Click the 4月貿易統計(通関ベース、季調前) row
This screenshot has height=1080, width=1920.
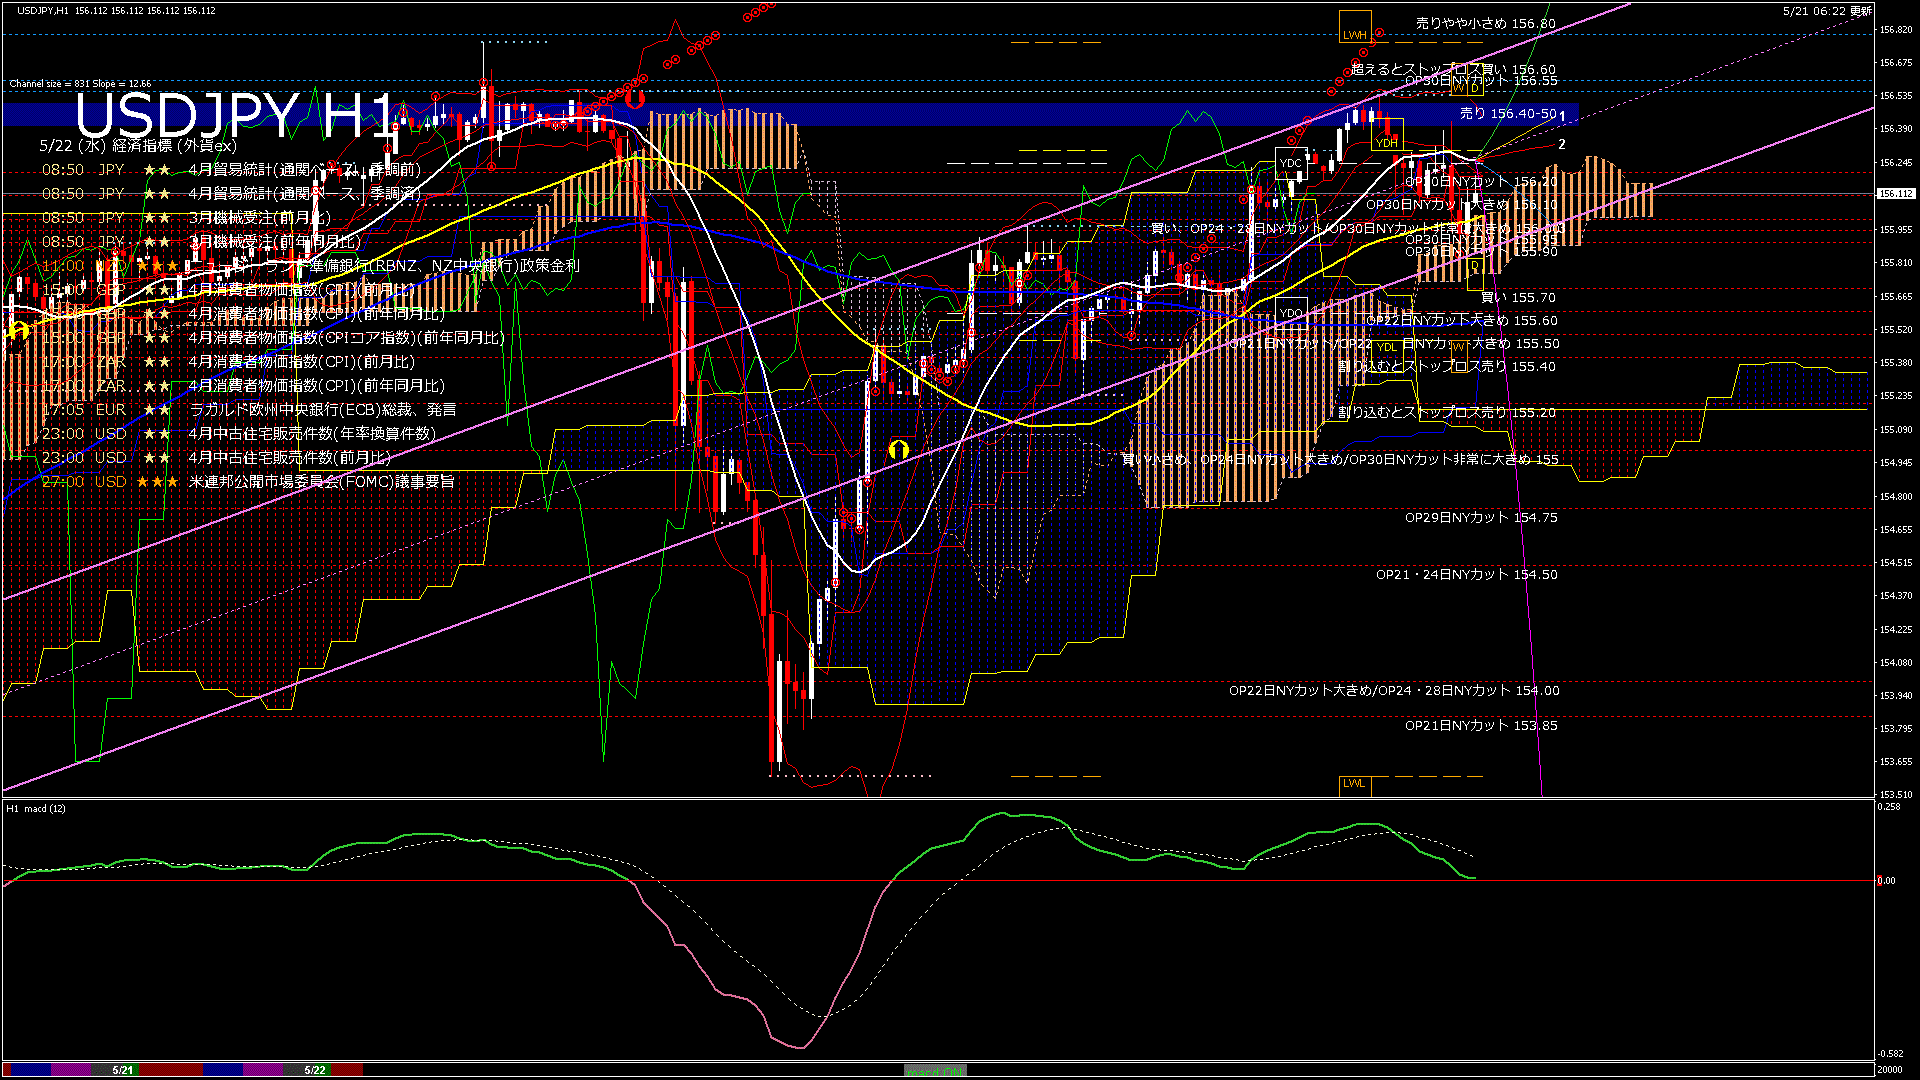[230, 170]
